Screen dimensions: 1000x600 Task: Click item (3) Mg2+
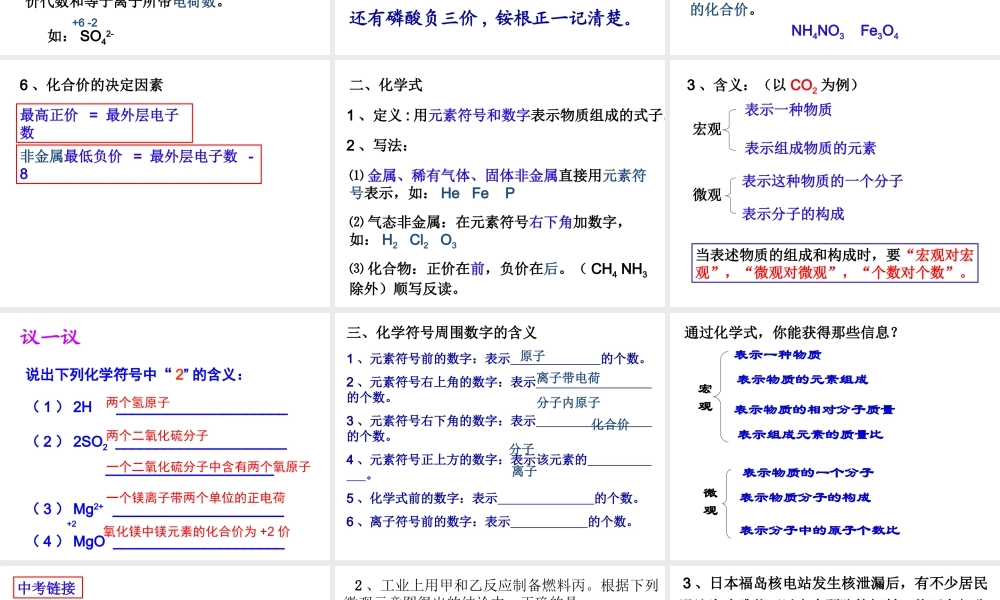pos(68,509)
